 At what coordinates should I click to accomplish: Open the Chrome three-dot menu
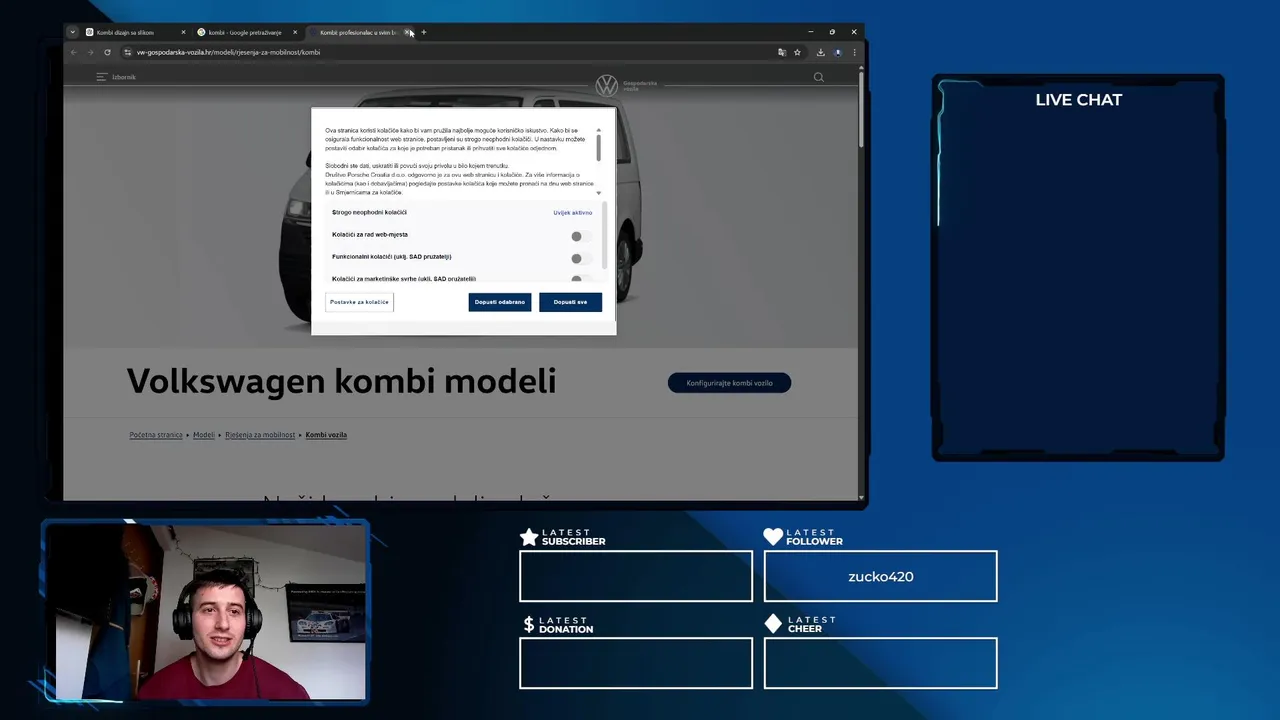tap(853, 52)
